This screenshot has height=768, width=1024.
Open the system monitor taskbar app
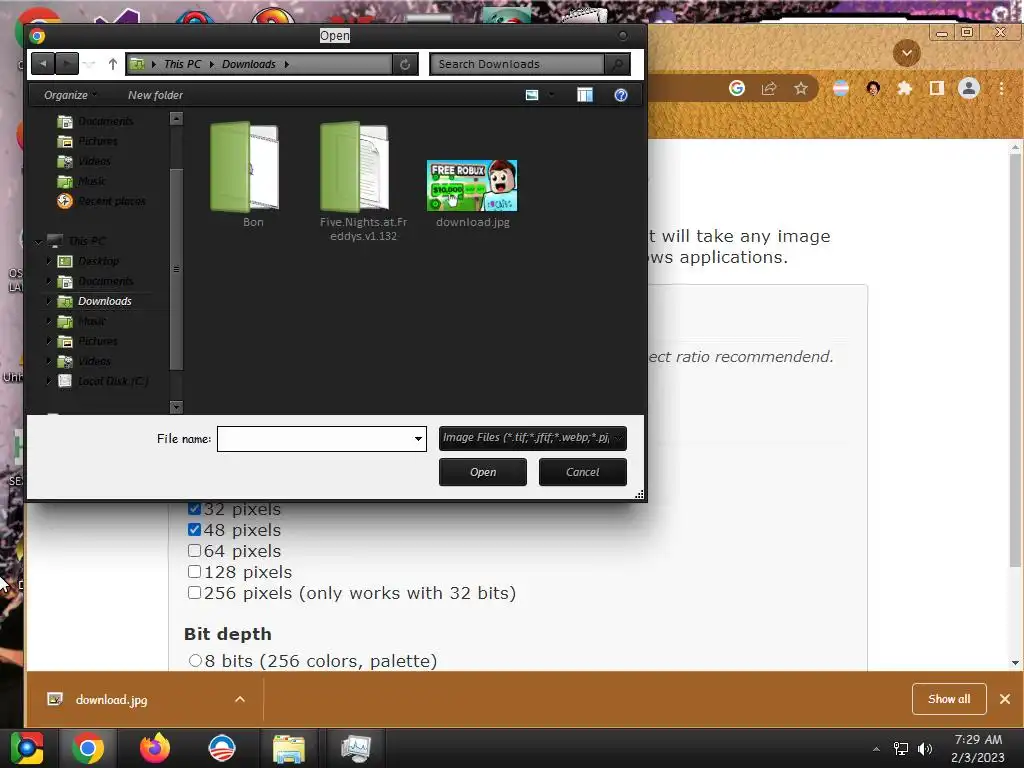[356, 748]
